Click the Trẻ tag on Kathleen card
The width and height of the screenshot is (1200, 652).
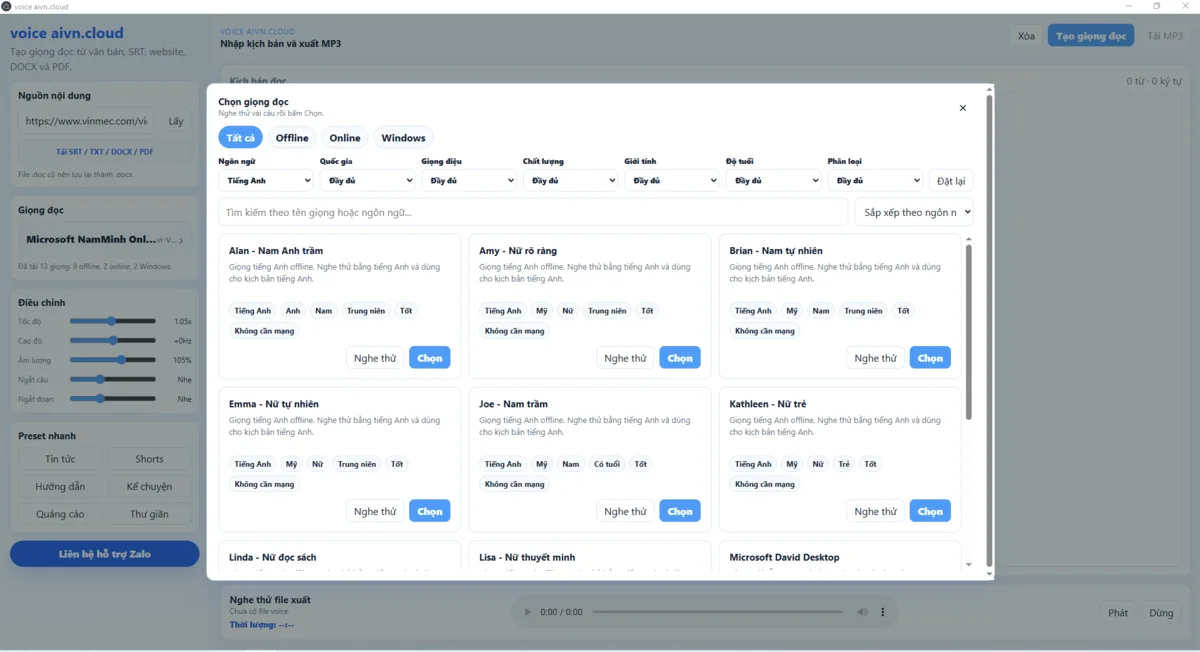click(844, 464)
